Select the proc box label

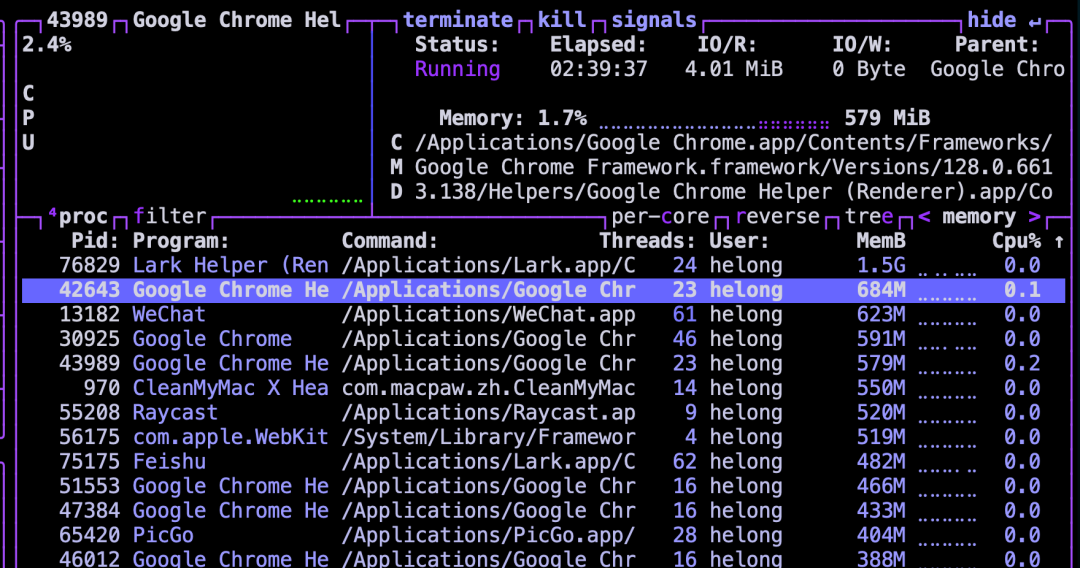82,217
